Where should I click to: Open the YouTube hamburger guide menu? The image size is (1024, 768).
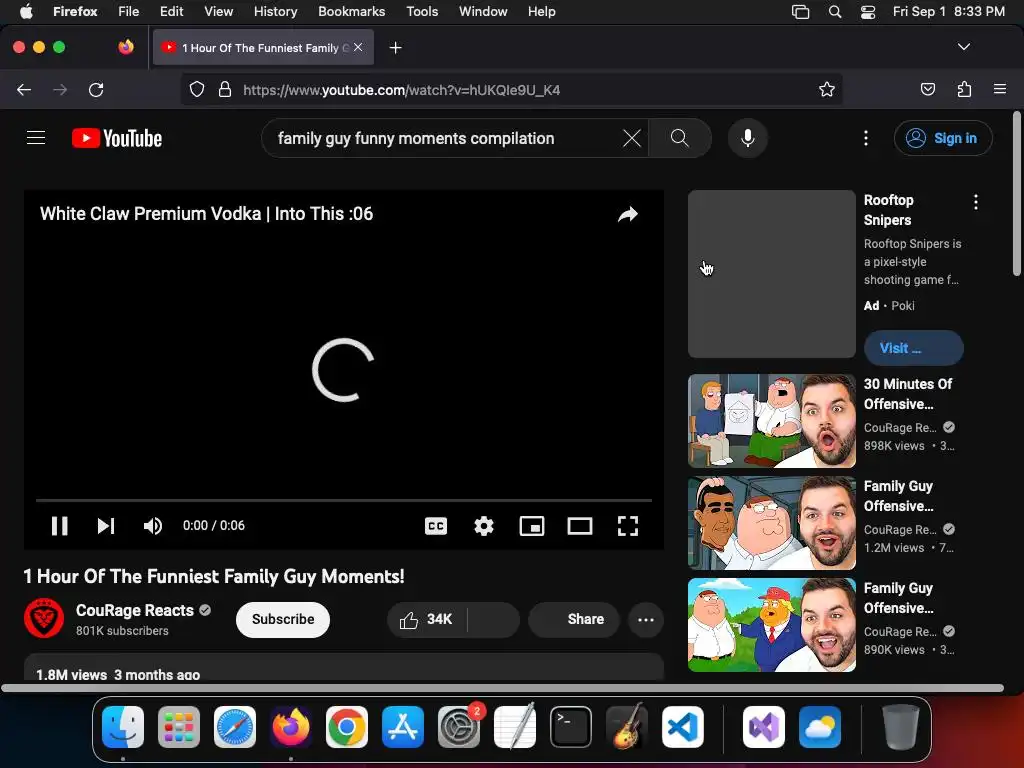coord(36,138)
